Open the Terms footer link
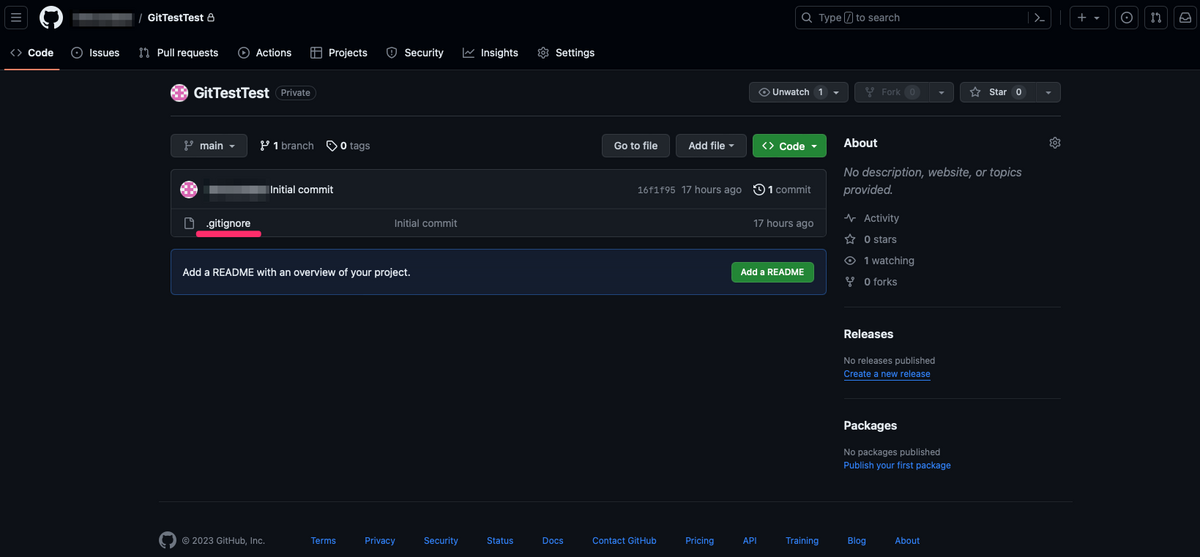 323,541
